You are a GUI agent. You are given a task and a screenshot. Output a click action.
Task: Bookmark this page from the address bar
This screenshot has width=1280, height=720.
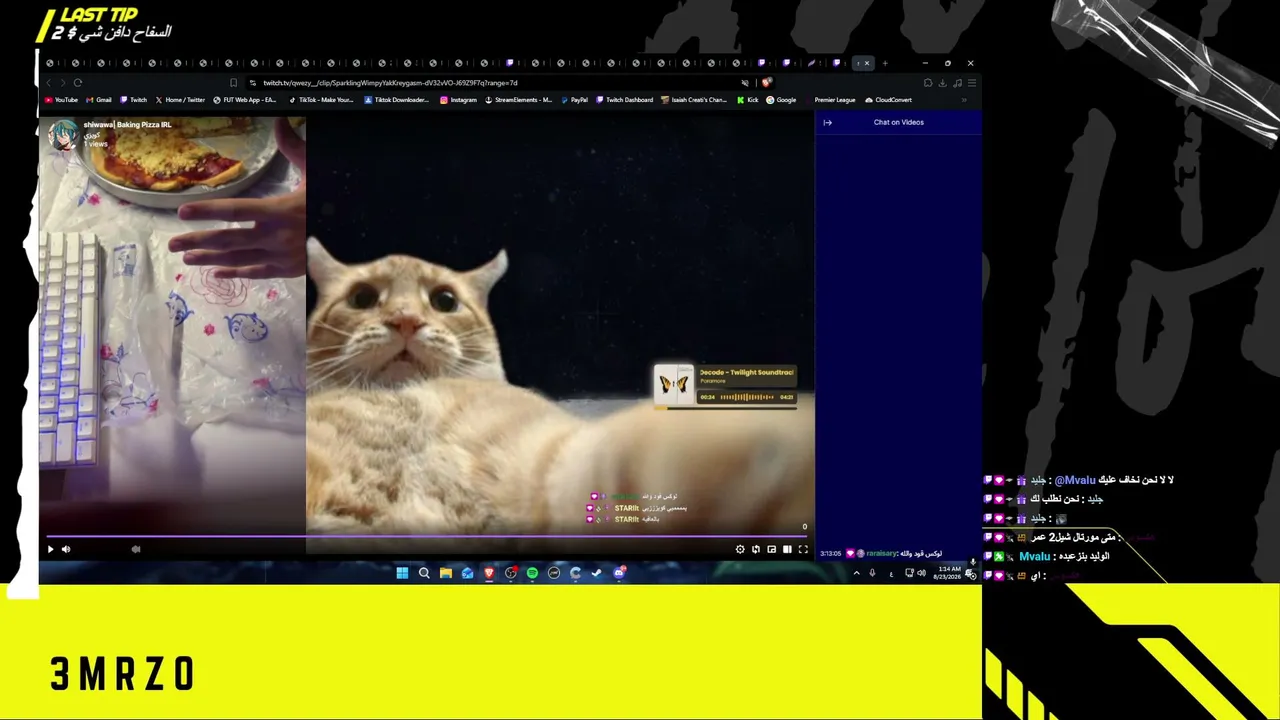233,83
